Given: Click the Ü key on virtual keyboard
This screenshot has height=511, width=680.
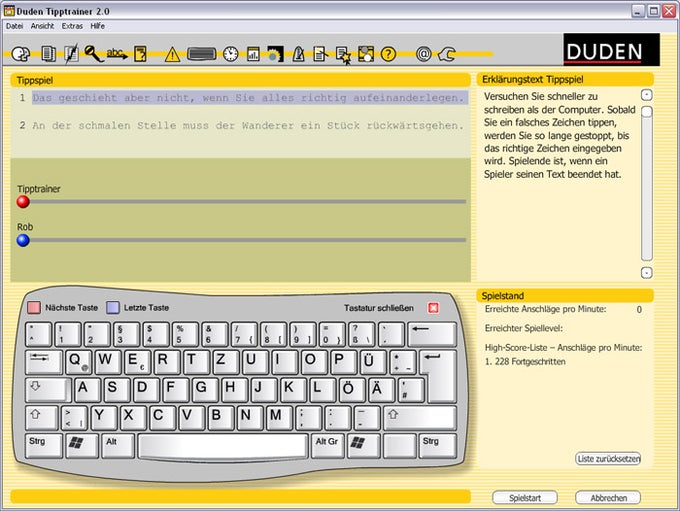Looking at the screenshot, I should coord(372,361).
